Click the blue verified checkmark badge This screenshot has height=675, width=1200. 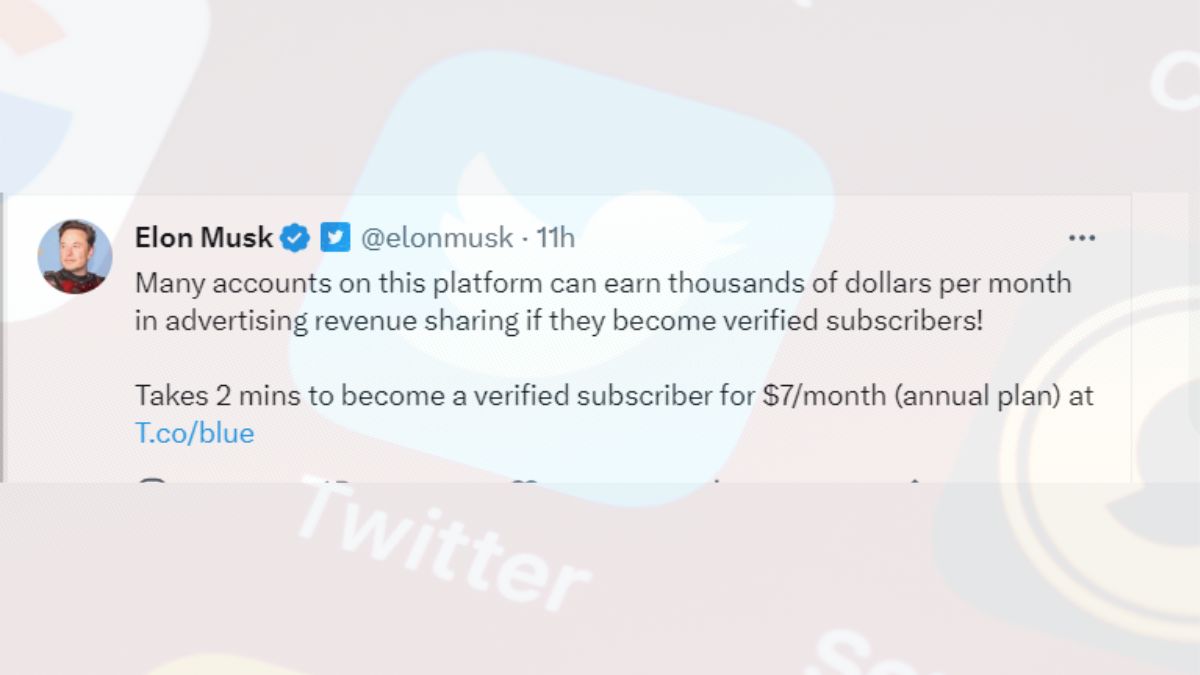pyautogui.click(x=295, y=238)
